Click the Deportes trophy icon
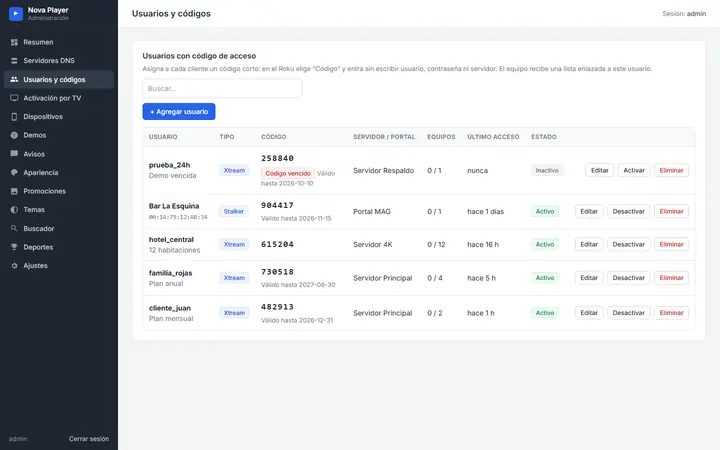This screenshot has width=720, height=450. pos(14,247)
